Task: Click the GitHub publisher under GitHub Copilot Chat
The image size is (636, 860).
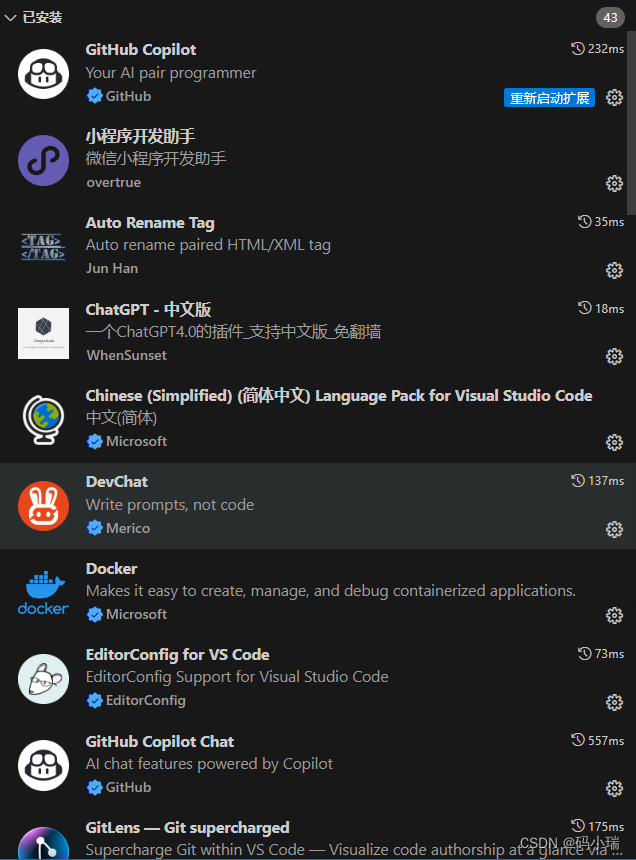Action: tap(128, 787)
